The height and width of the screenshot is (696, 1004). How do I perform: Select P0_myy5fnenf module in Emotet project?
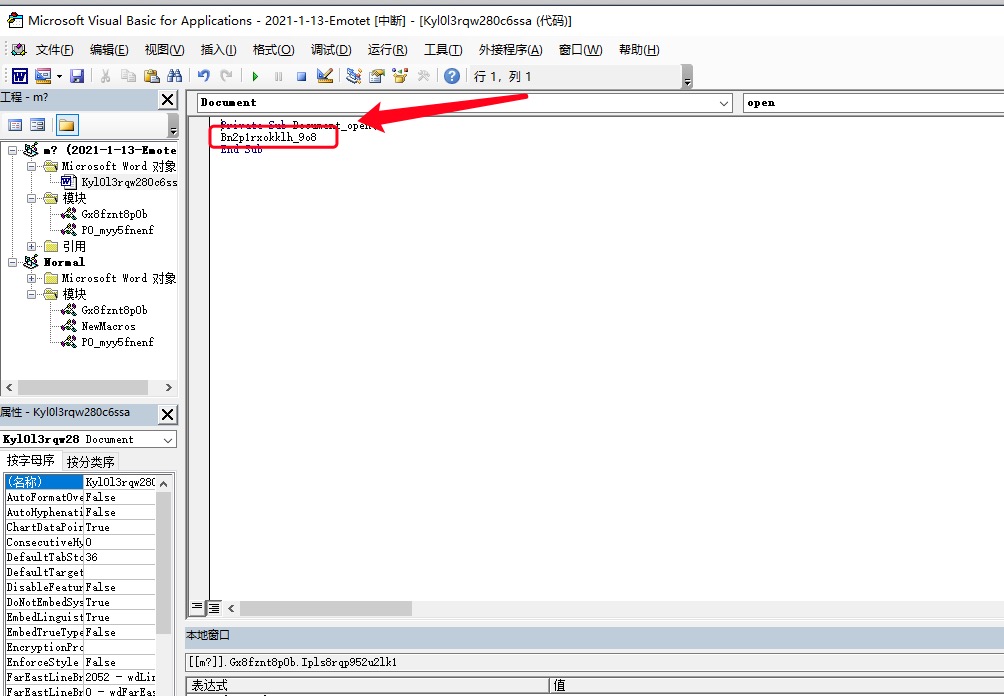117,231
